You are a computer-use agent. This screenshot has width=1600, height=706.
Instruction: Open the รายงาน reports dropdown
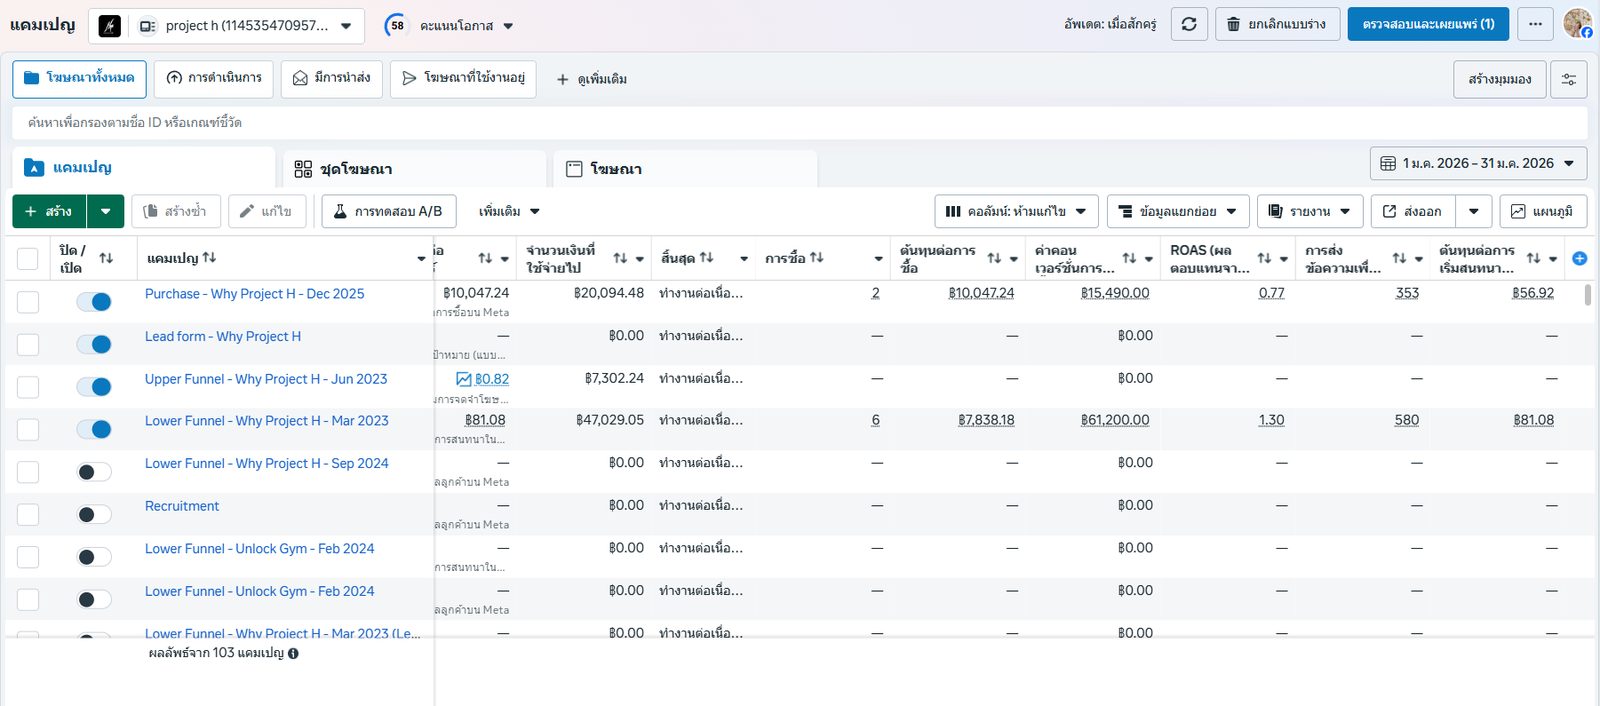coord(1309,211)
